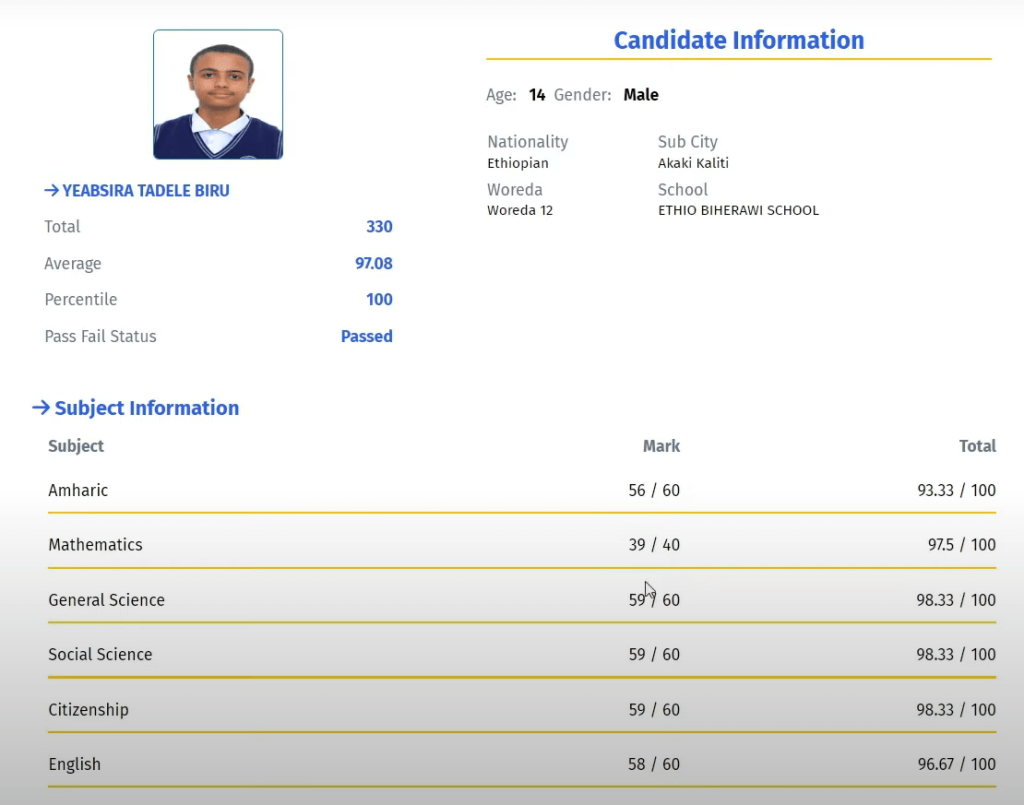Select the Amharic subject row
1024x805 pixels.
coord(78,490)
